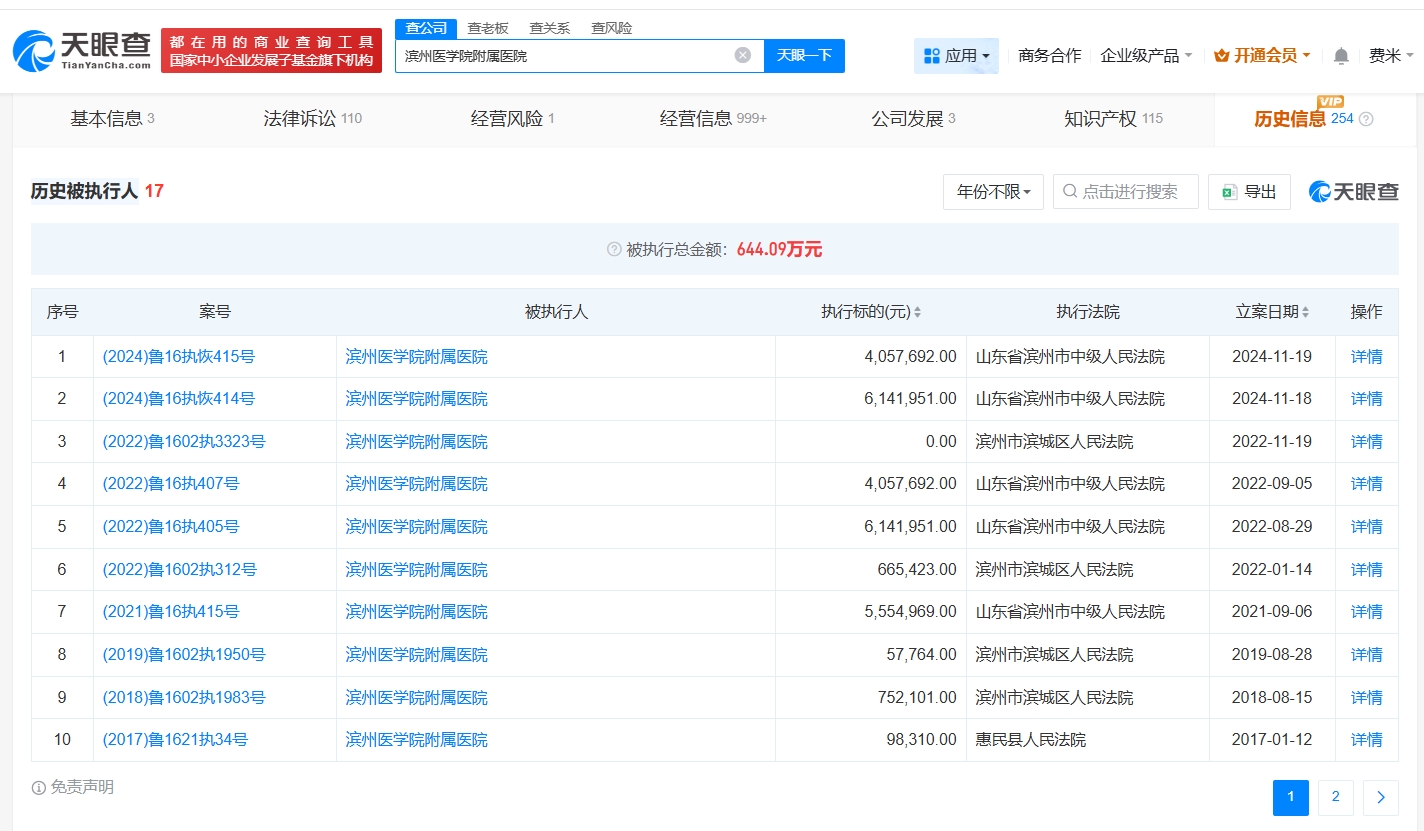Sort by 立案日期 column arrows

(1305, 312)
